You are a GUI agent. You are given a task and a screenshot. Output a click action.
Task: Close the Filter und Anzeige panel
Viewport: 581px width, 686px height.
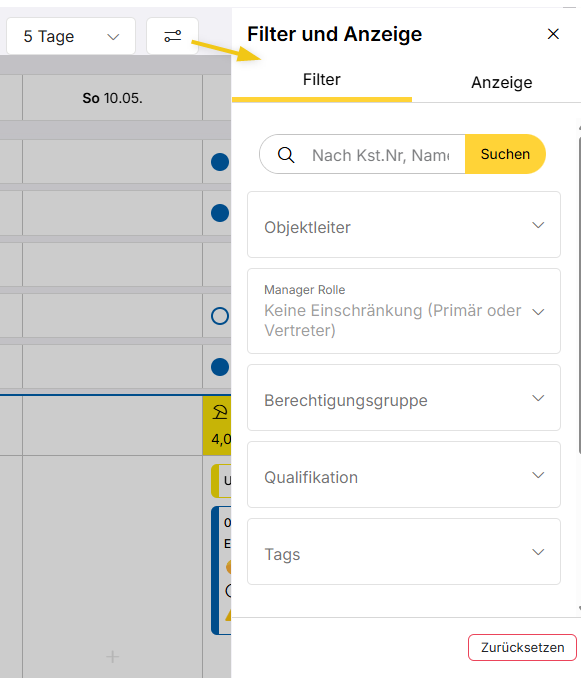click(553, 34)
